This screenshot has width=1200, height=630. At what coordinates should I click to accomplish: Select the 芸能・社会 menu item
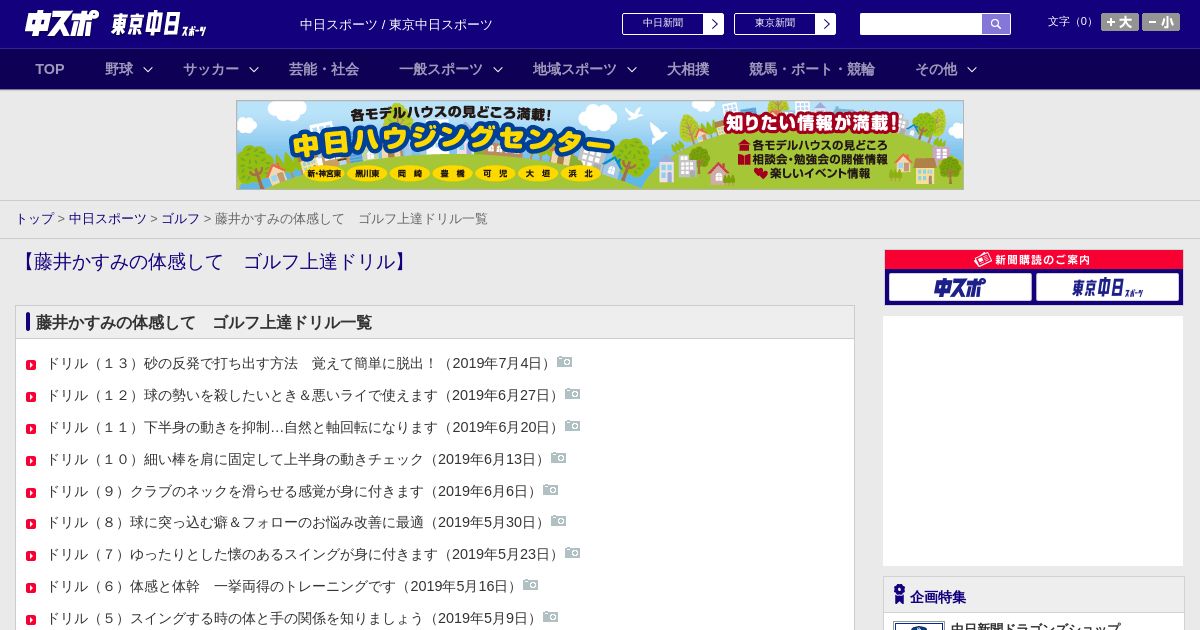tap(324, 69)
